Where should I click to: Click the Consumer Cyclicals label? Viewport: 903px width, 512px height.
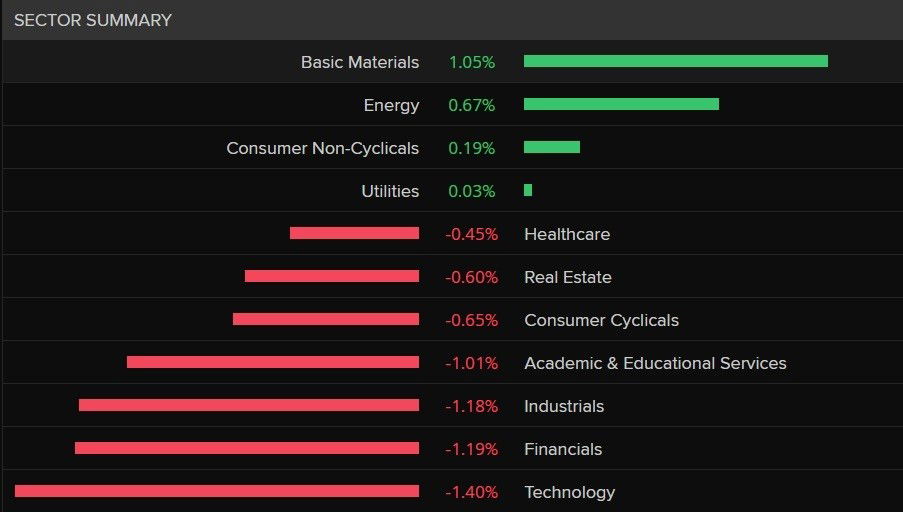(x=601, y=320)
